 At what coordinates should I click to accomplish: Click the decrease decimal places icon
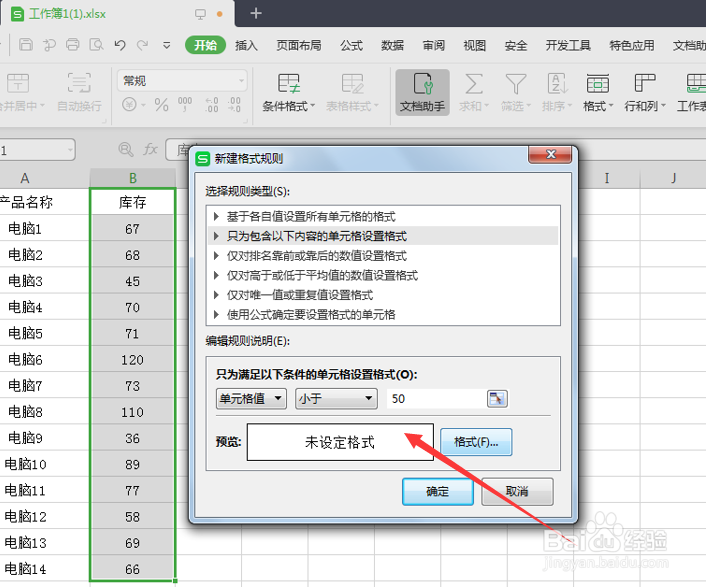coord(234,105)
